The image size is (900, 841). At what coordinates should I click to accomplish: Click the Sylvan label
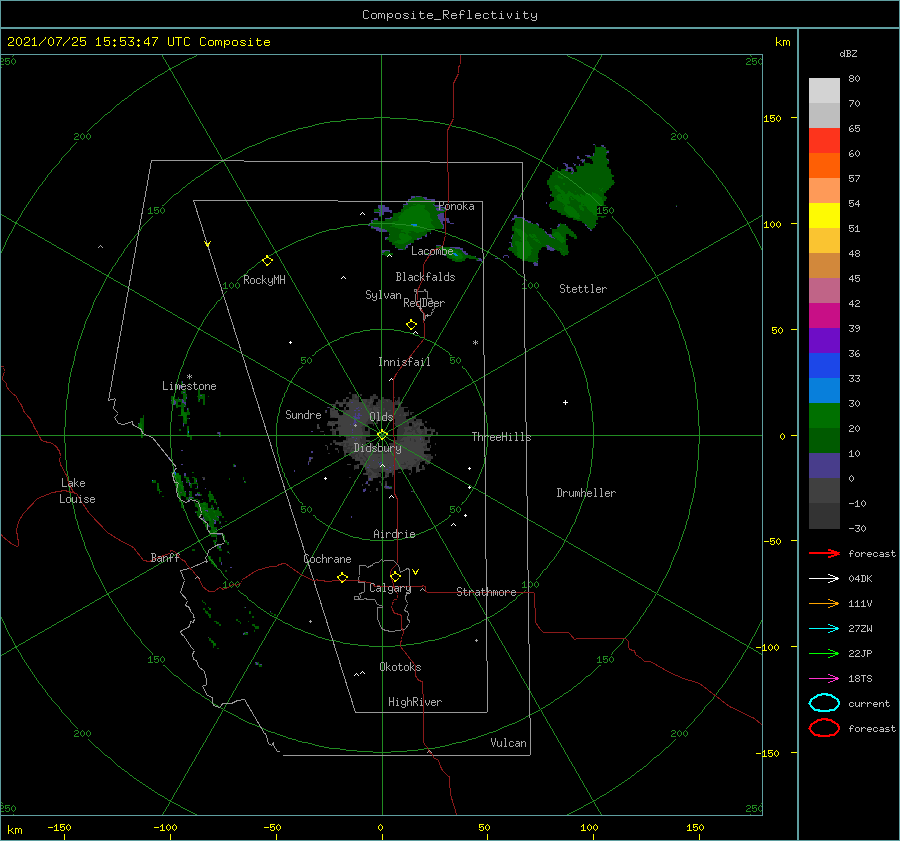(383, 295)
